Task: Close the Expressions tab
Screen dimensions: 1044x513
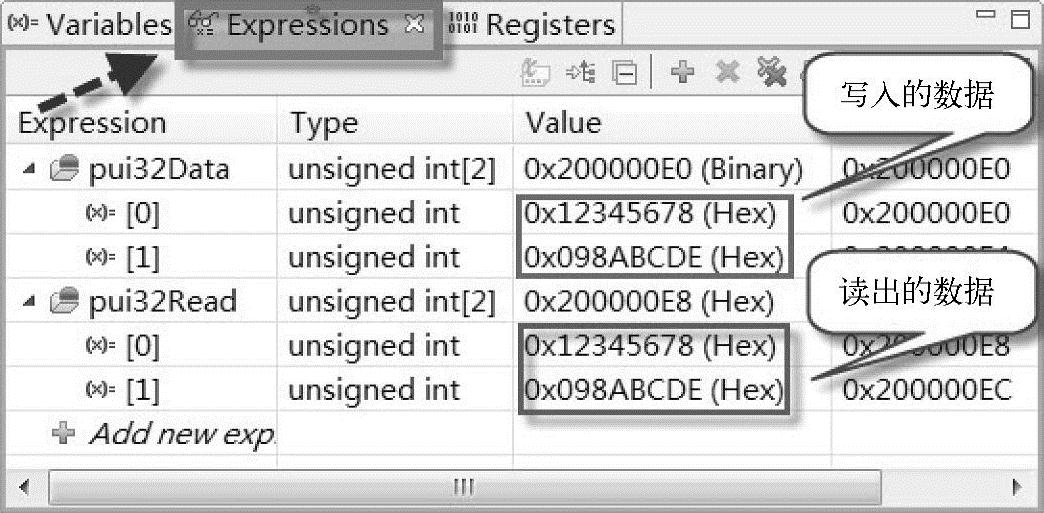Action: (413, 25)
